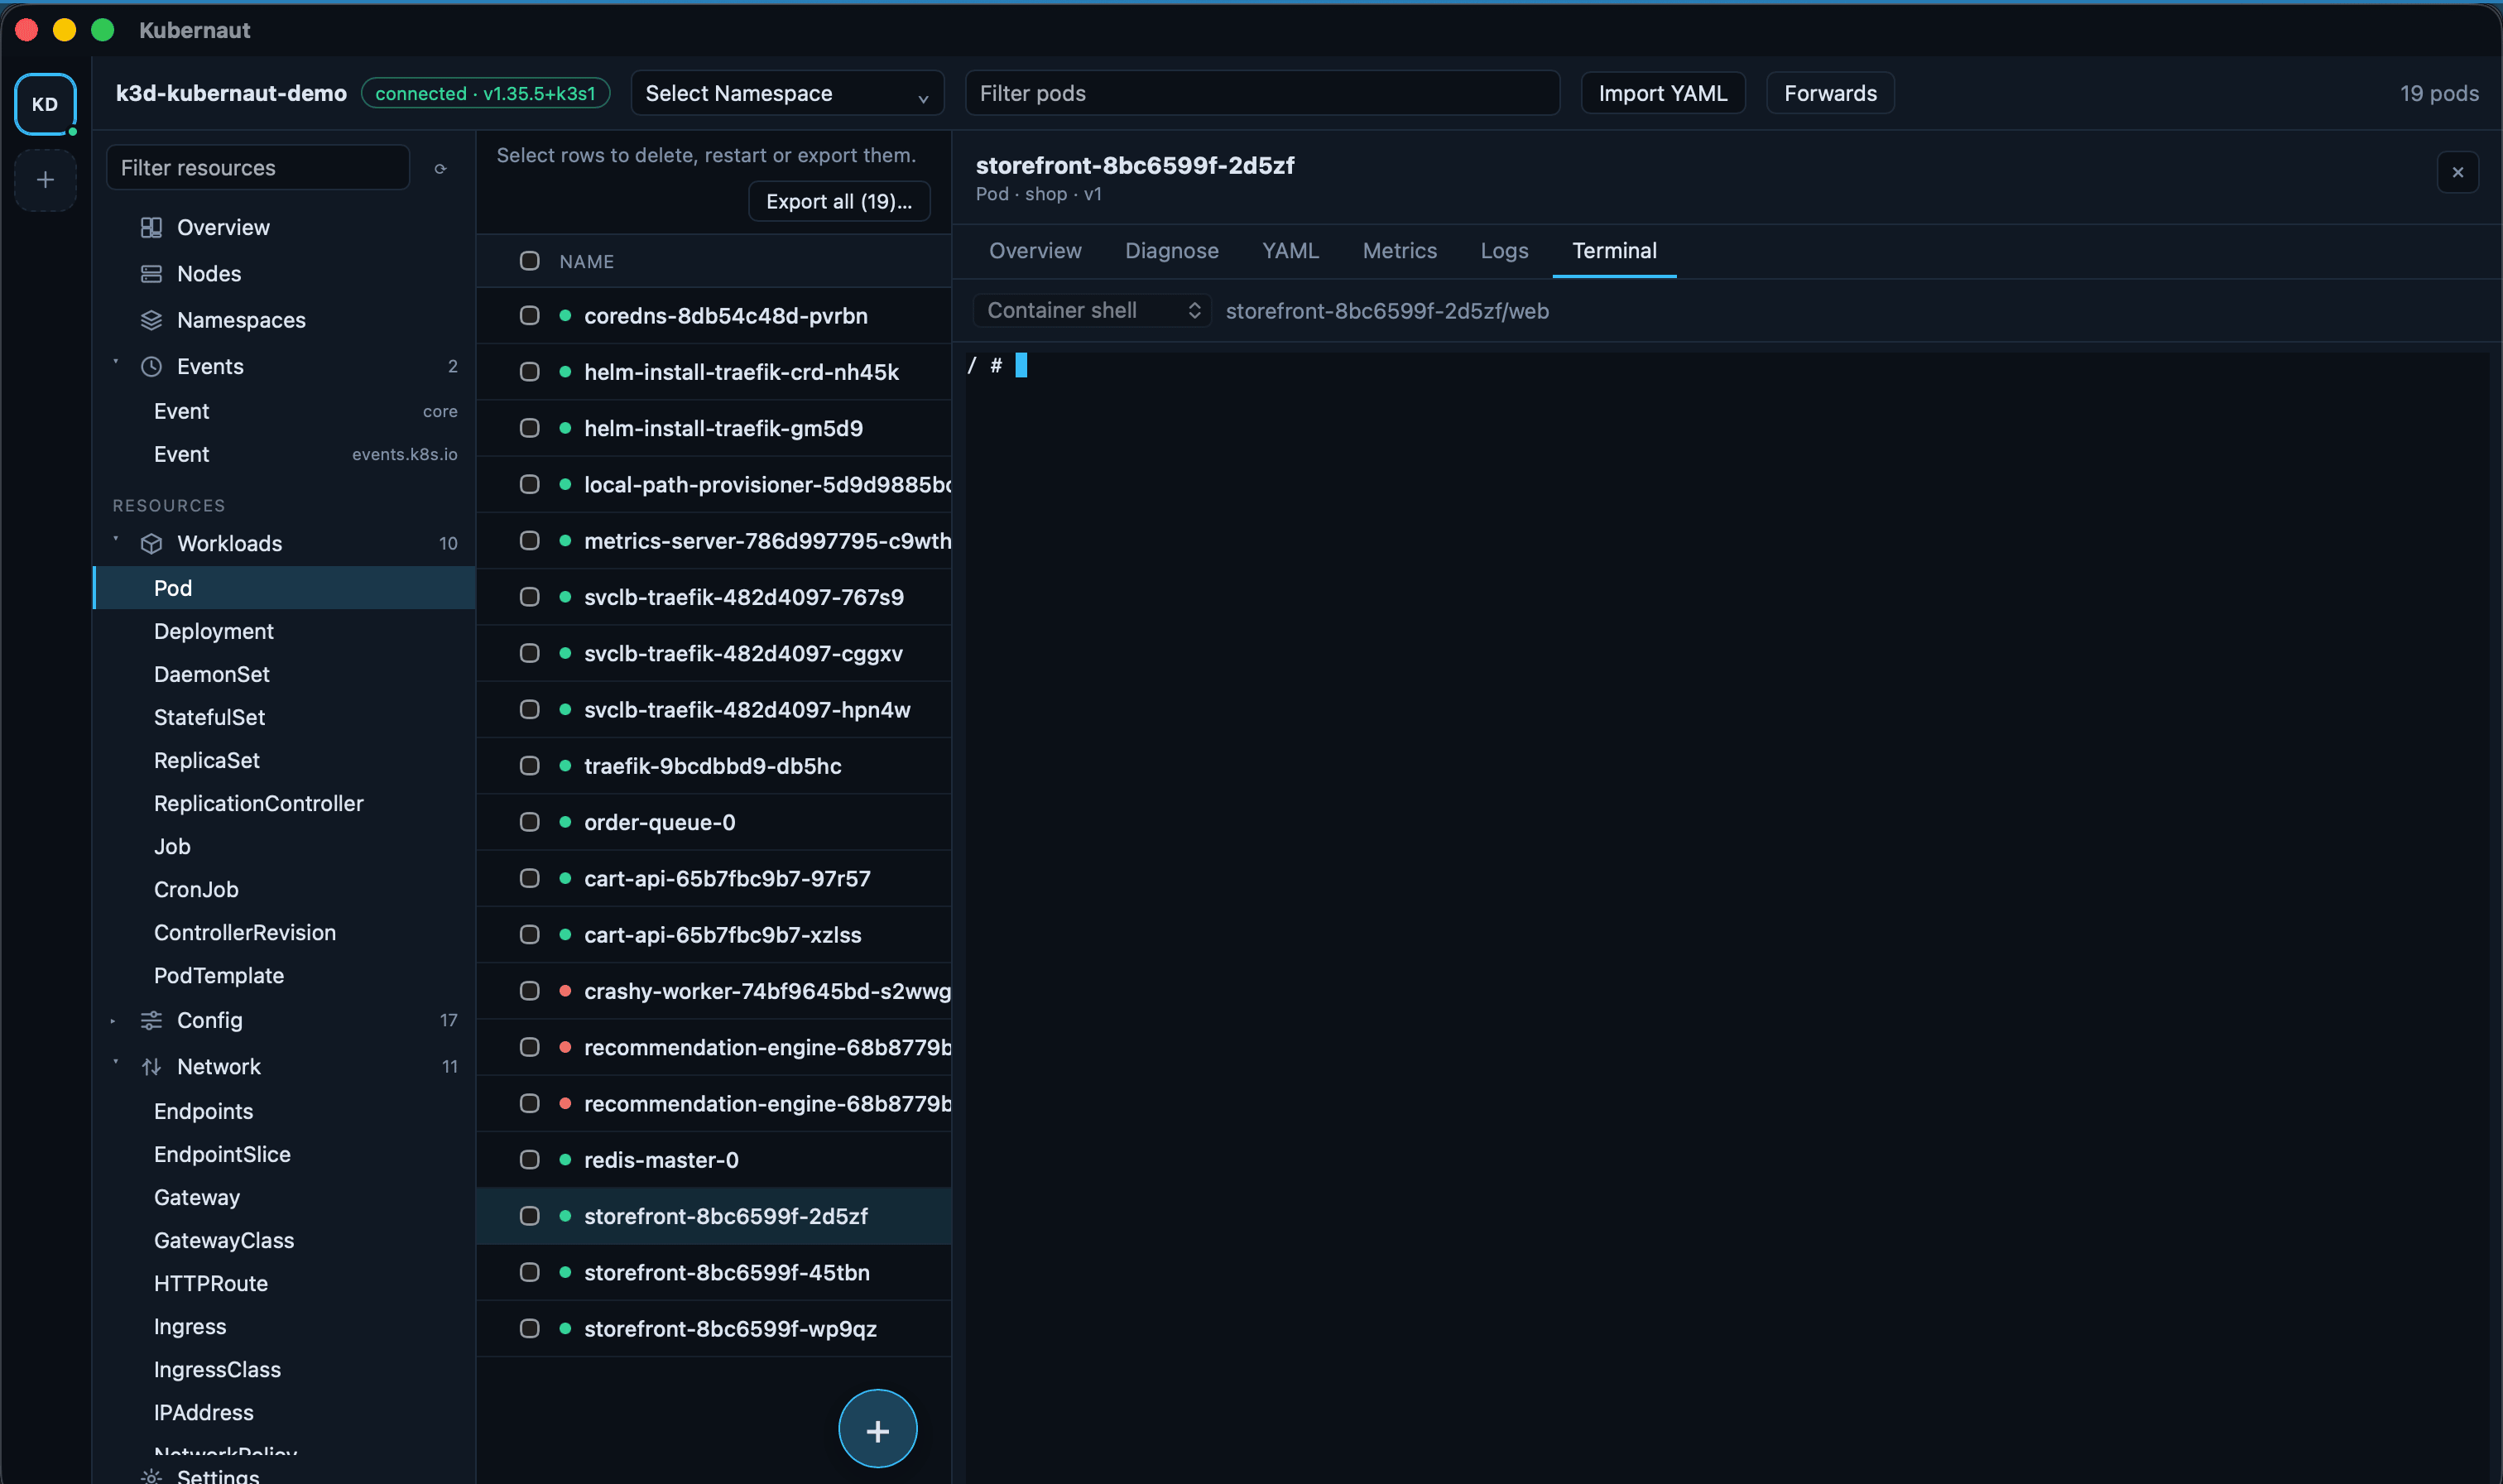
Task: Toggle select-all checkbox in NAME header
Action: [529, 261]
